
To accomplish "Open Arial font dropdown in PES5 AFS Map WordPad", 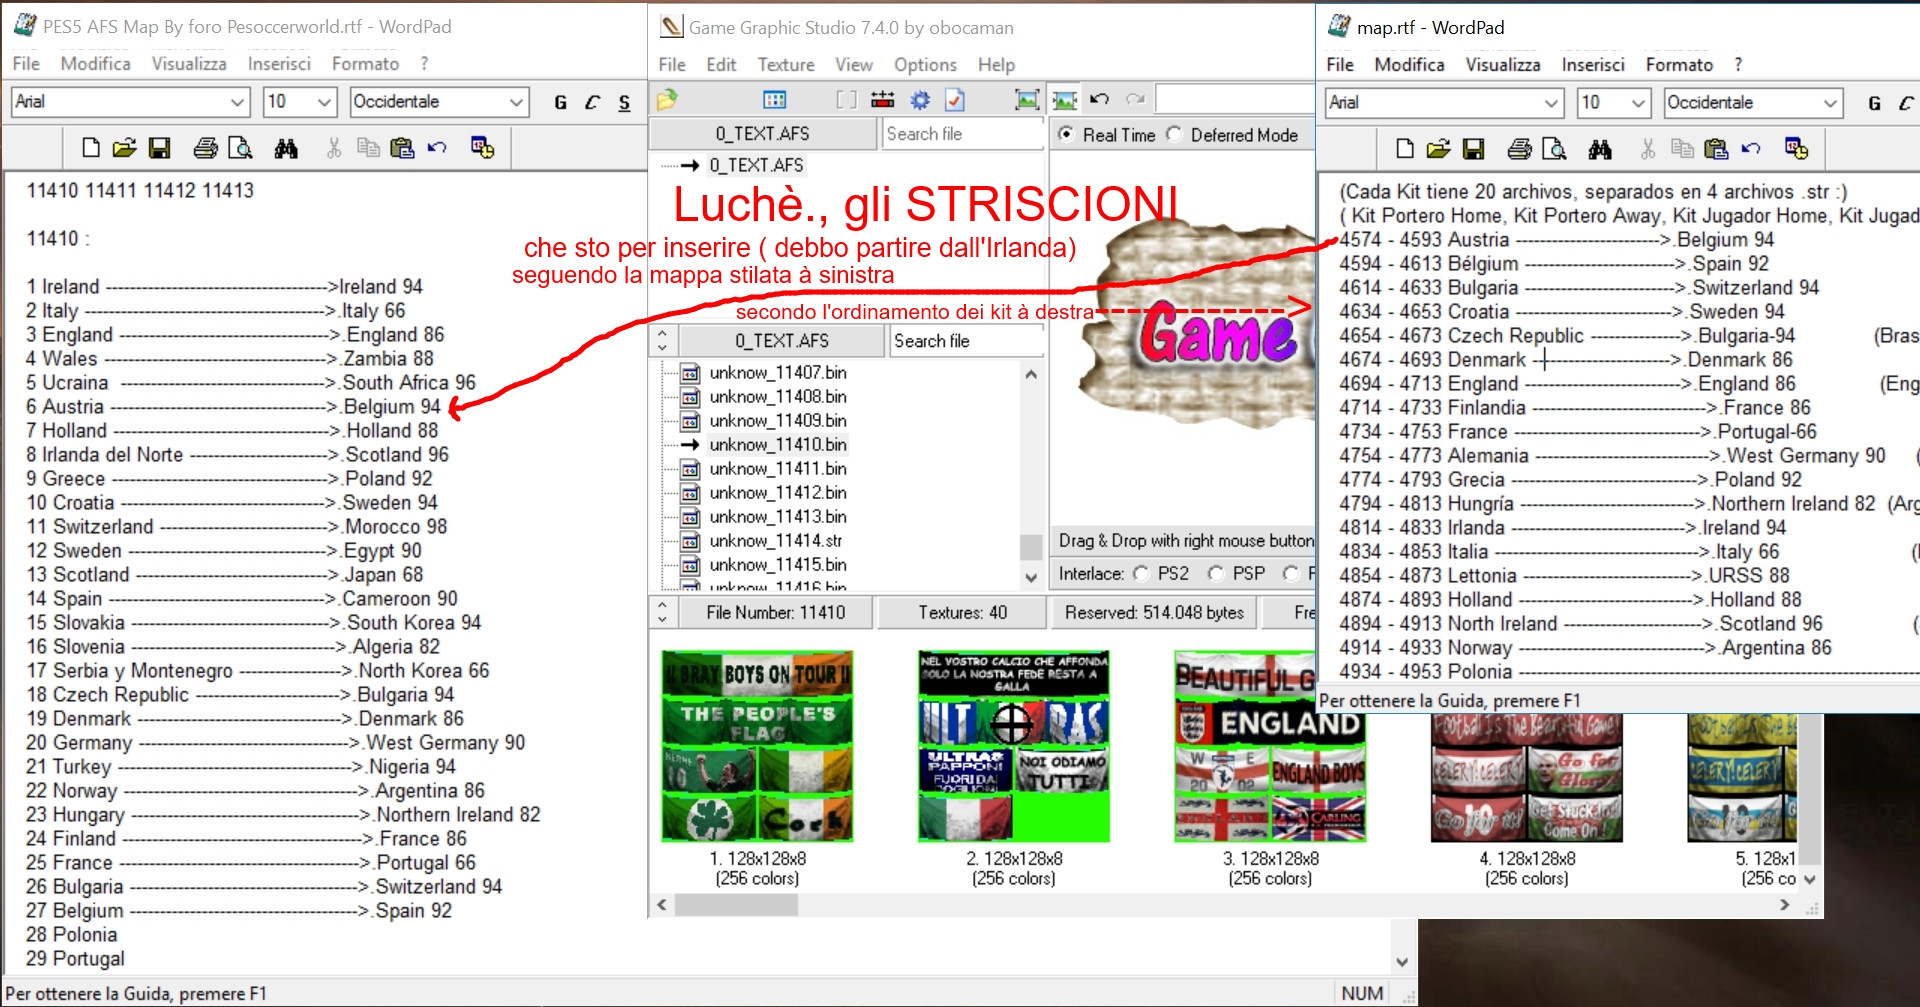I will tap(237, 102).
